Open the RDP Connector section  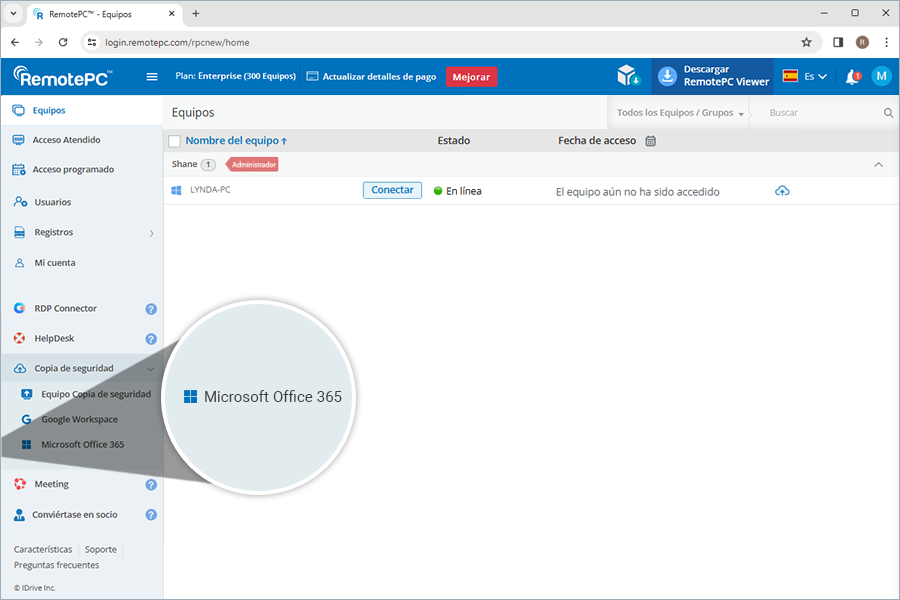(x=66, y=308)
